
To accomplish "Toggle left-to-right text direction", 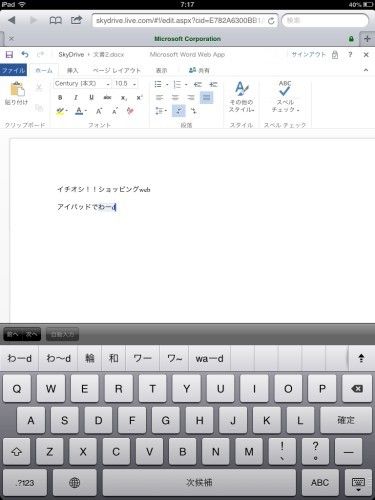I will 179,111.
